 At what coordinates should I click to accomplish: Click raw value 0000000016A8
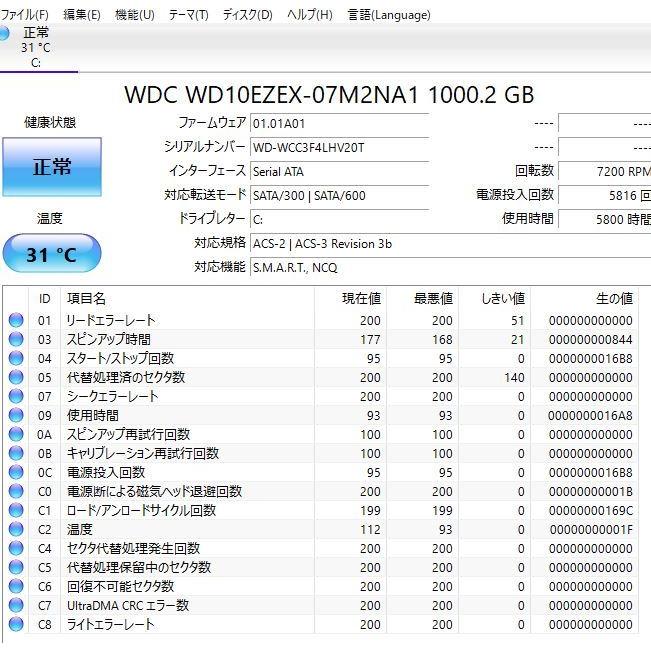tap(590, 416)
